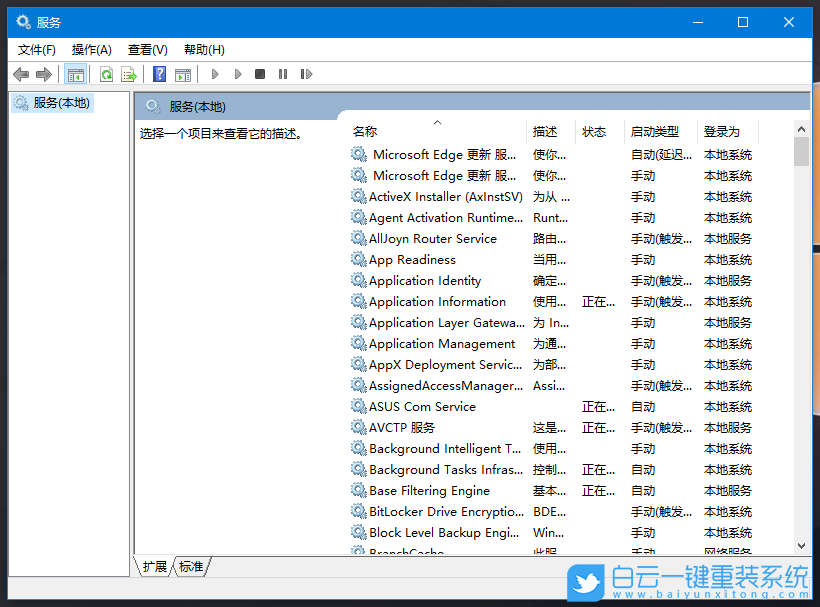Sort services by the 状态 column header

point(595,131)
